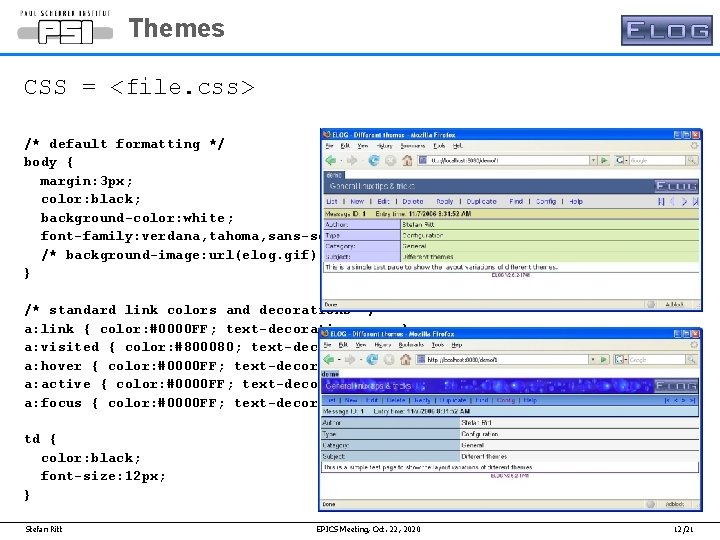Click ELOG logo in the green-theme page banner
Screen dimensions: 720x540
pyautogui.click(x=676, y=186)
